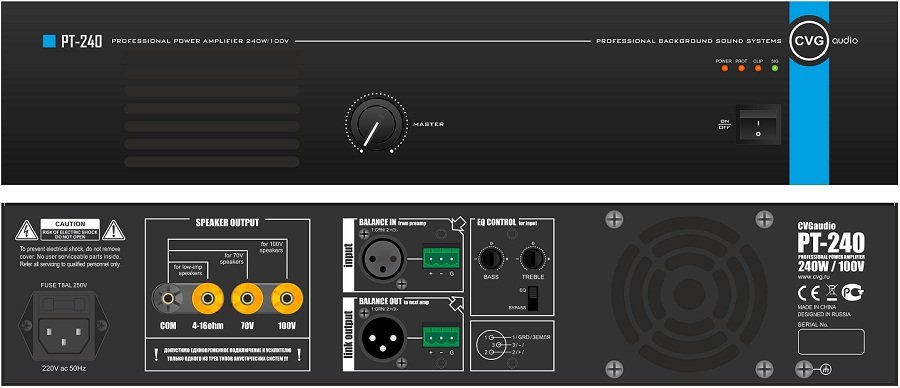Click the blank SERIAL No. field
Image resolution: width=900 pixels, height=388 pixels.
[x=831, y=343]
